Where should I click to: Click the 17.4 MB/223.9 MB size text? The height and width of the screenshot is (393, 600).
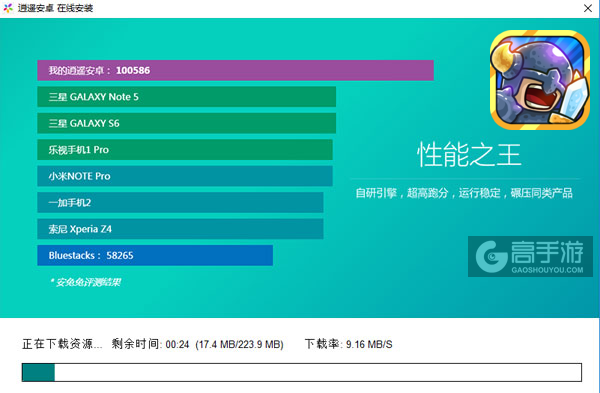pyautogui.click(x=240, y=344)
